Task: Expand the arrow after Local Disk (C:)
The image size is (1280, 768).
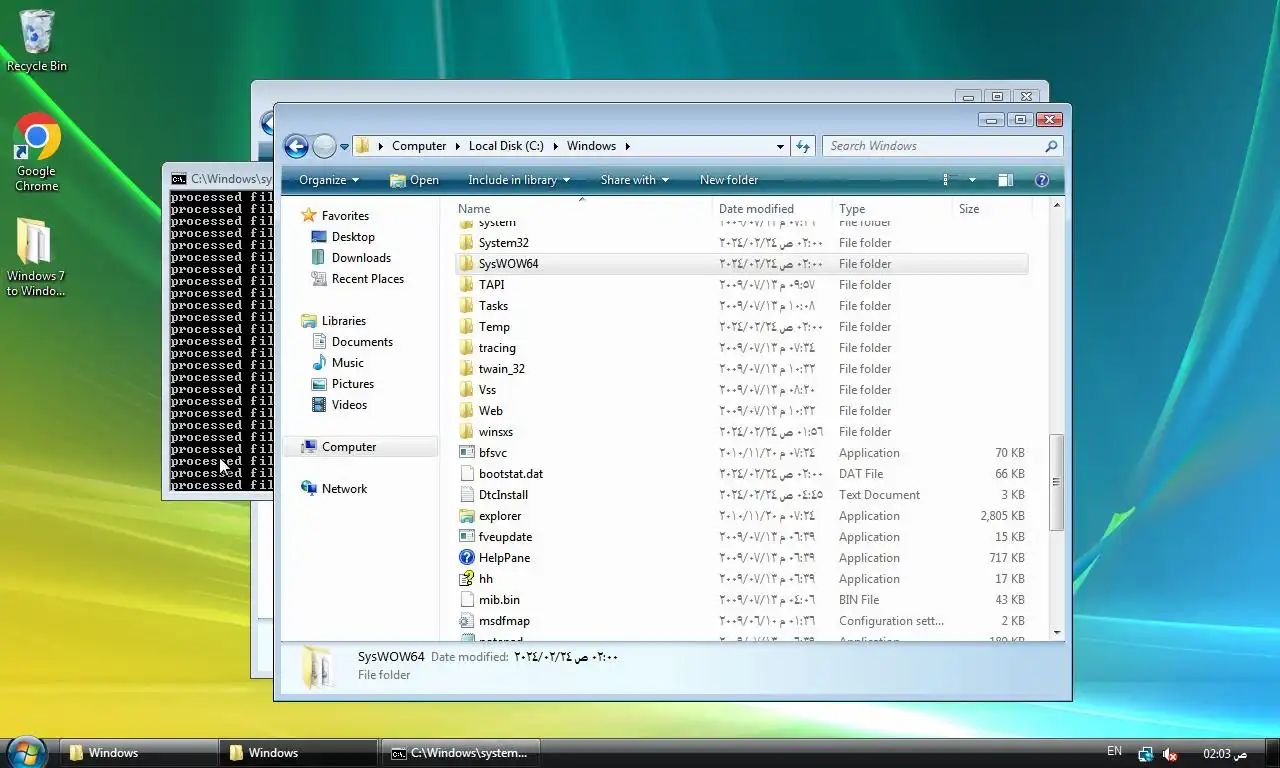Action: [x=554, y=146]
